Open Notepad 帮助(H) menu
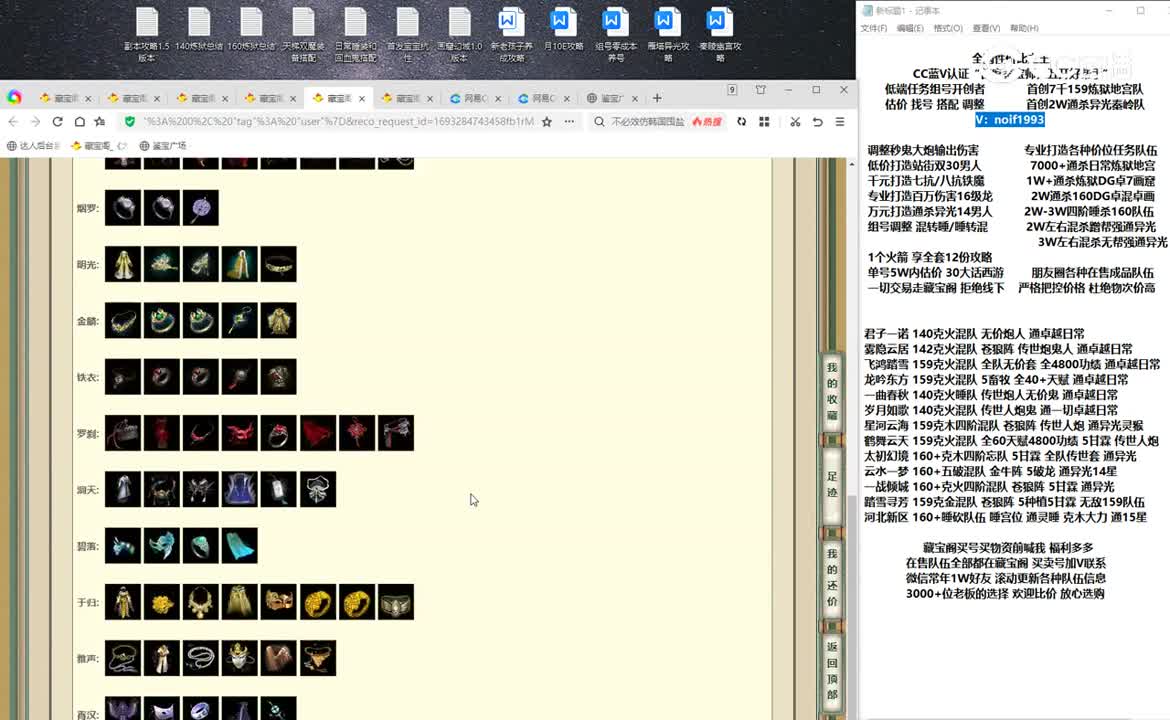Screen dimensions: 1170x720 (x=1024, y=28)
